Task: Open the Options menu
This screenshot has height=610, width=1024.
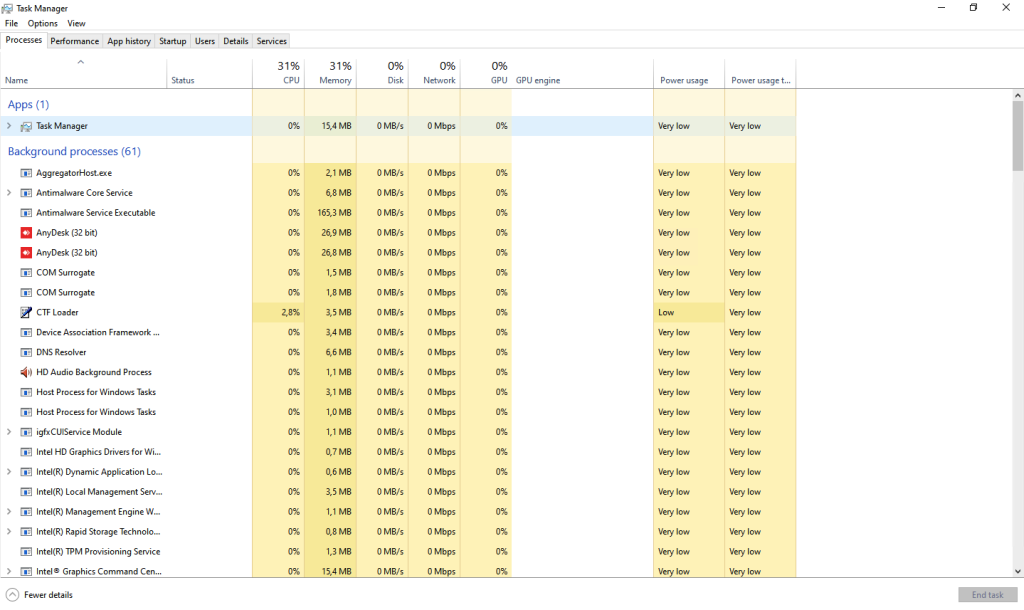Action: tap(42, 23)
